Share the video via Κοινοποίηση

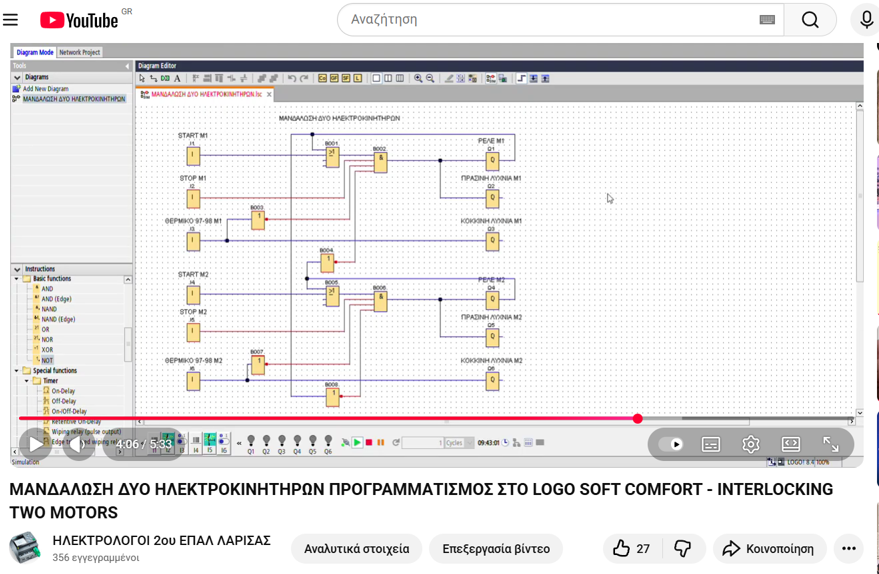(x=770, y=548)
